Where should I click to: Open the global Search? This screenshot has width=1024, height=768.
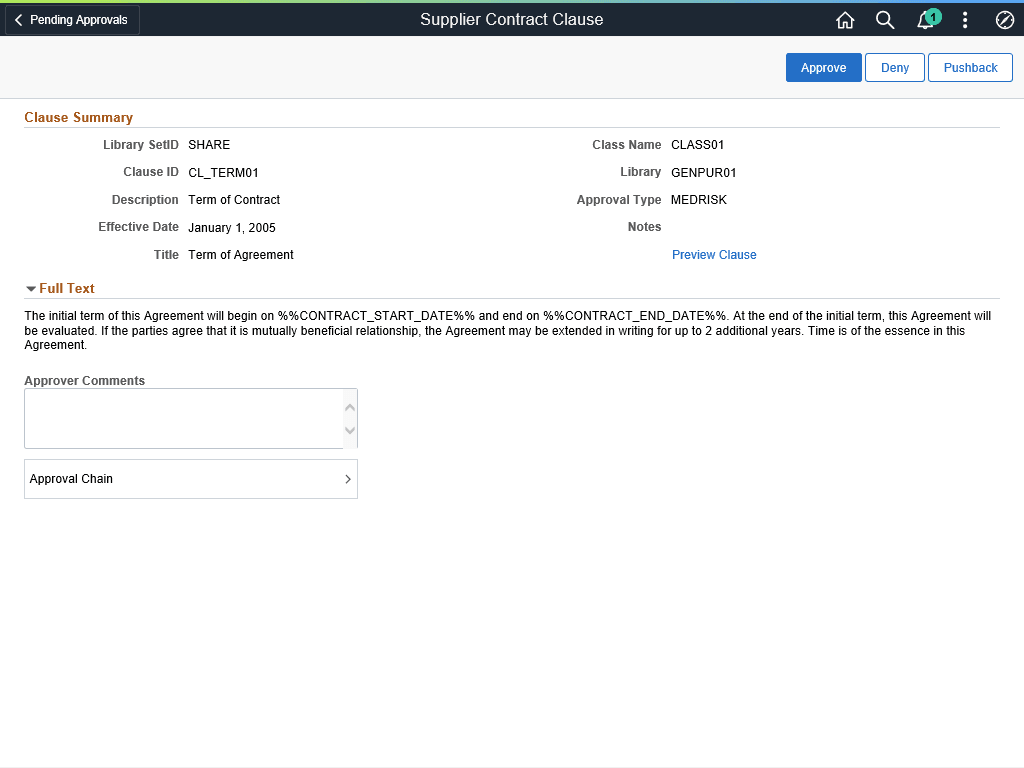[885, 20]
